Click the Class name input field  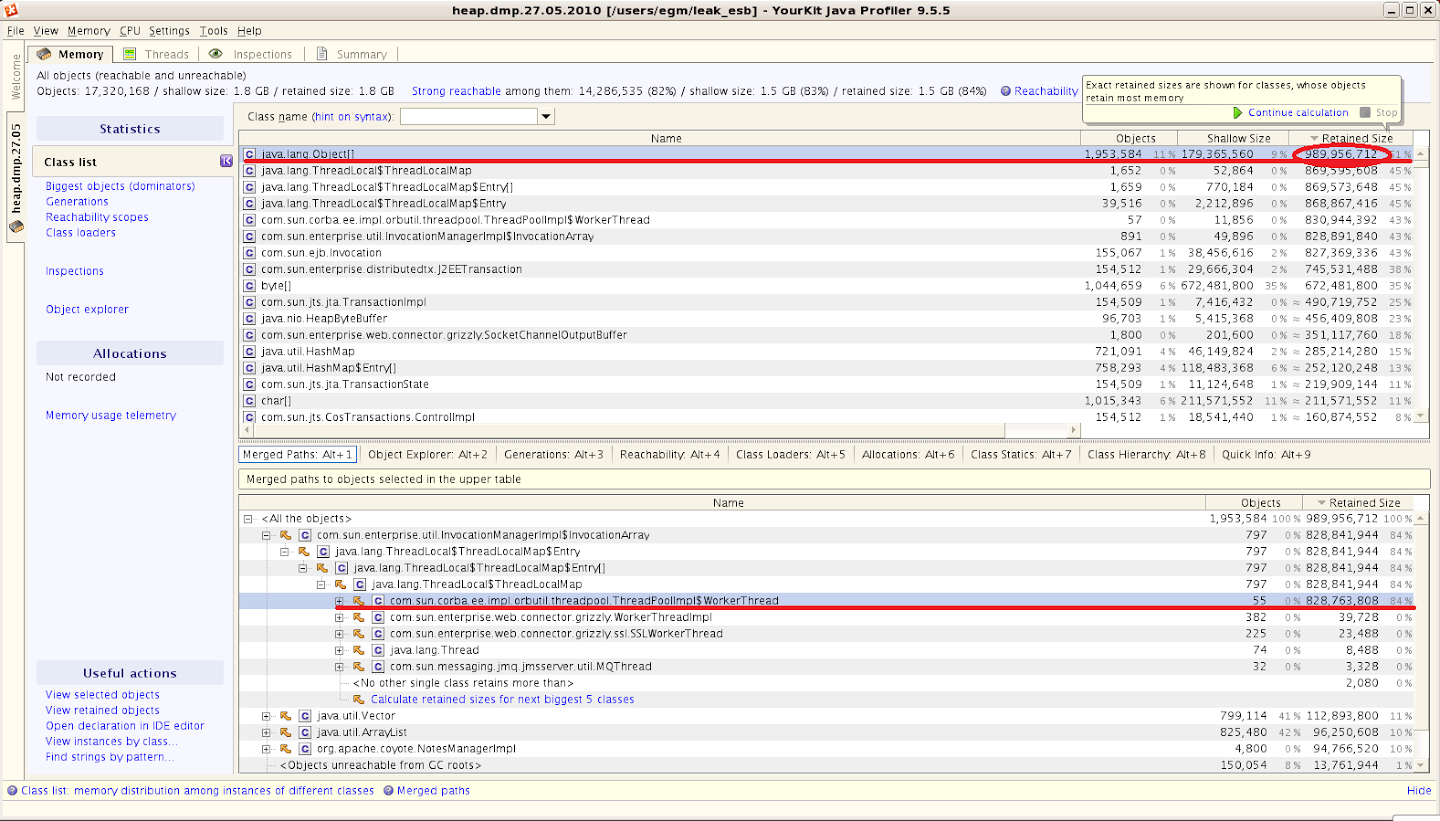[468, 117]
